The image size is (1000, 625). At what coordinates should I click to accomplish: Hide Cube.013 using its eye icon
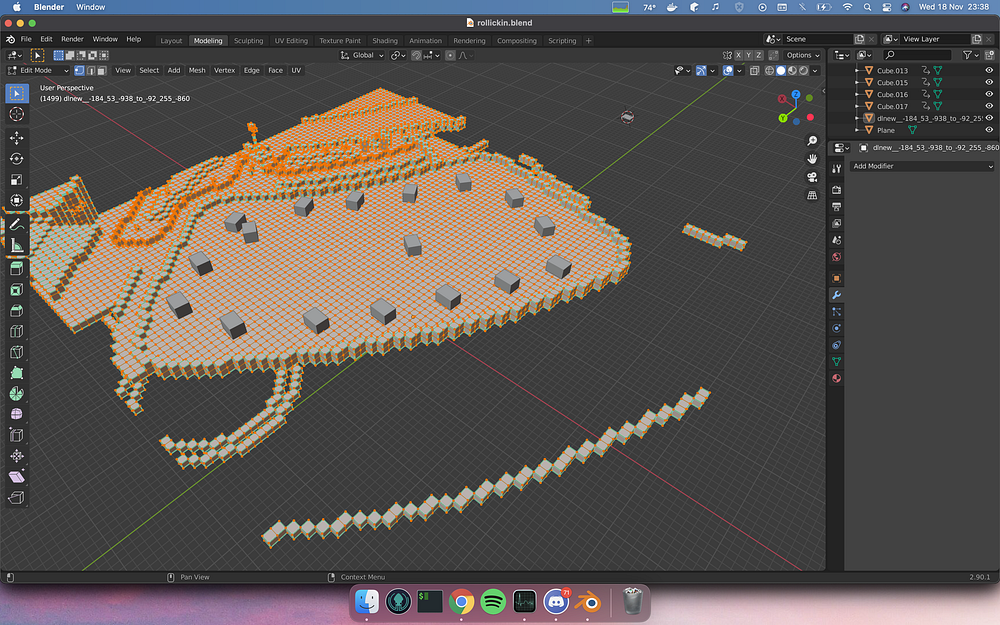coord(989,70)
